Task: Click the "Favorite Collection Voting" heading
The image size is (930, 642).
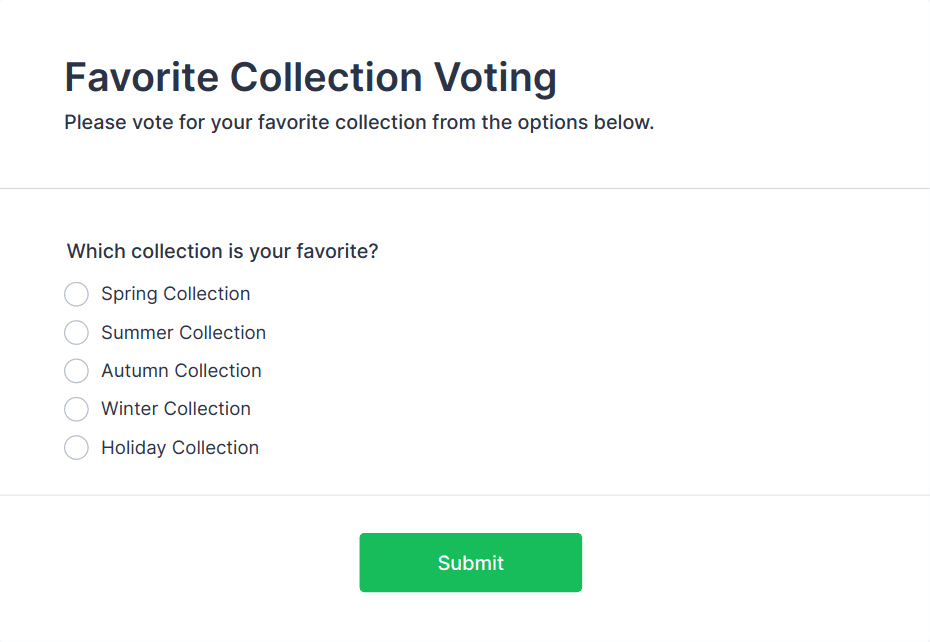Action: coord(310,78)
